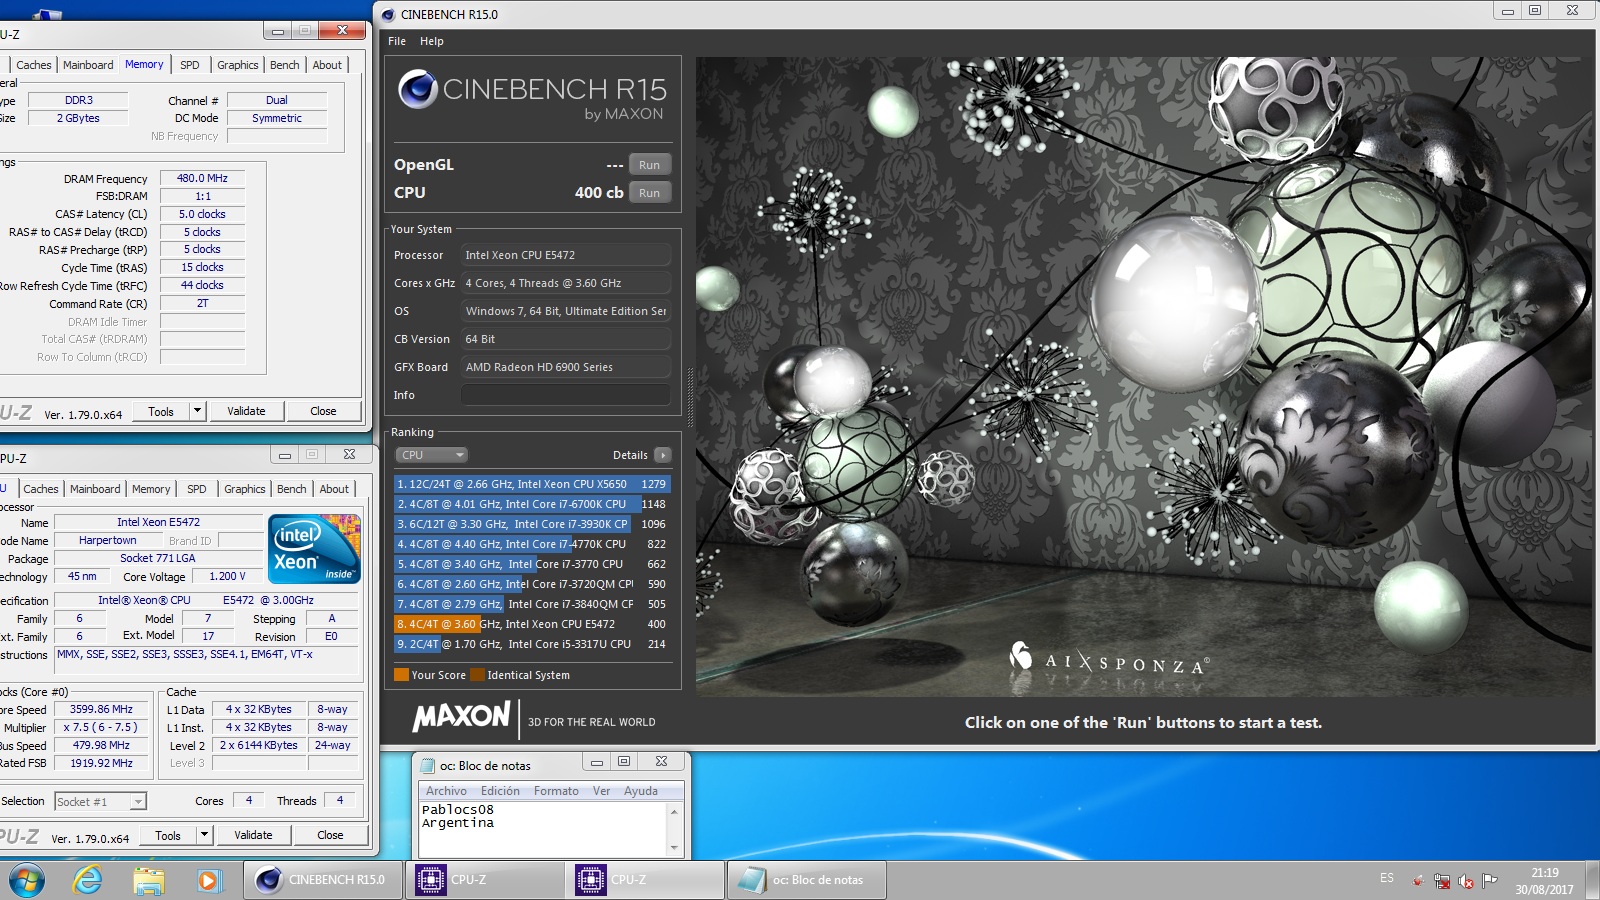1600x900 pixels.
Task: Open the Help menu in Cinebench
Action: (x=432, y=41)
